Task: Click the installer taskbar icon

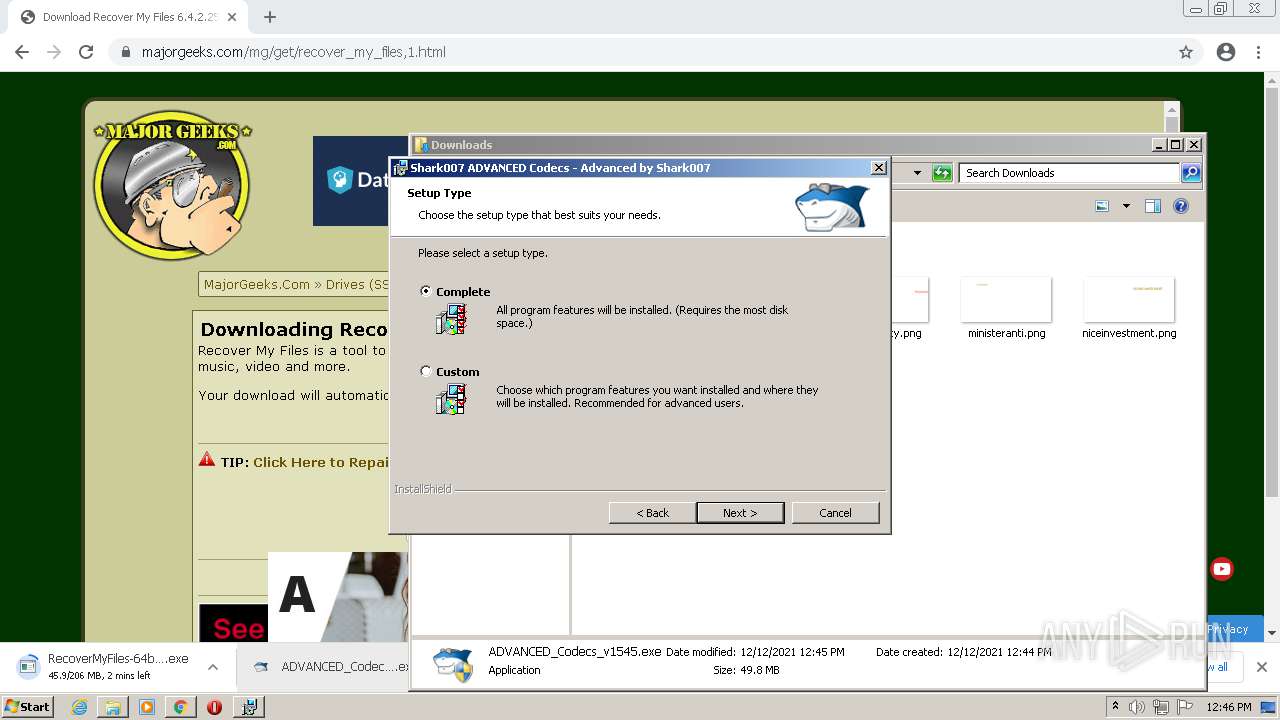Action: click(x=249, y=706)
